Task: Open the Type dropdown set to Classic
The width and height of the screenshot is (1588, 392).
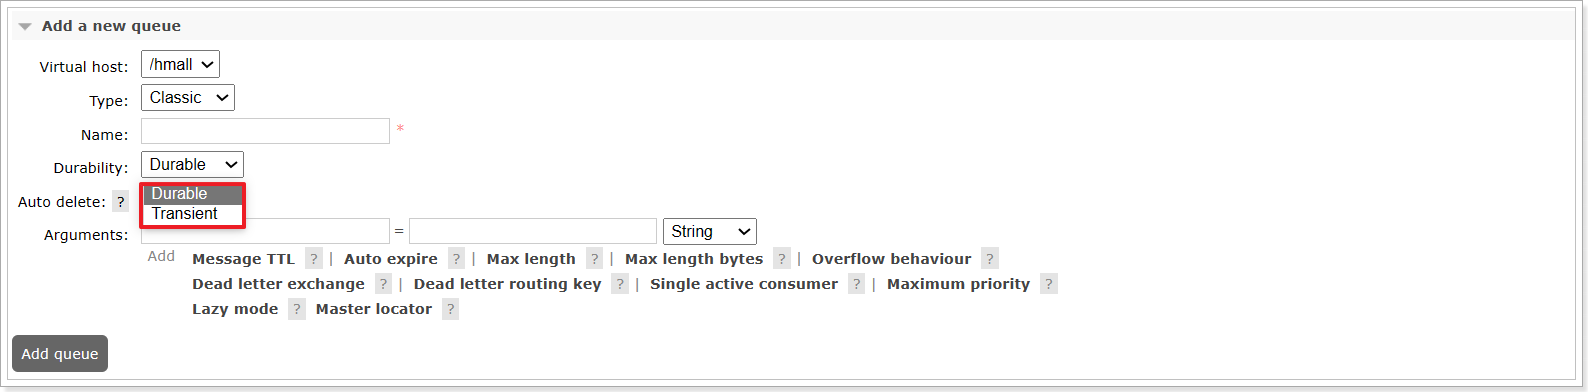Action: pyautogui.click(x=188, y=97)
